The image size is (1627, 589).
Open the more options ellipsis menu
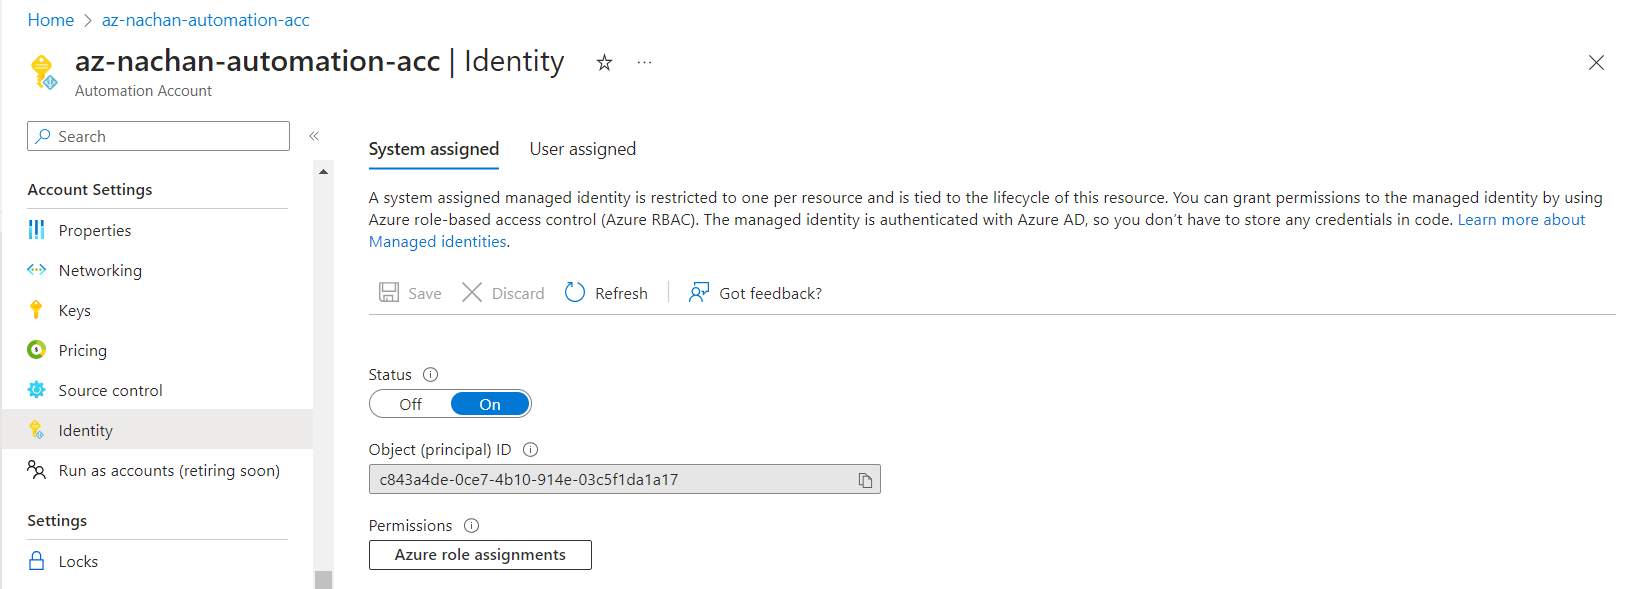coord(644,63)
